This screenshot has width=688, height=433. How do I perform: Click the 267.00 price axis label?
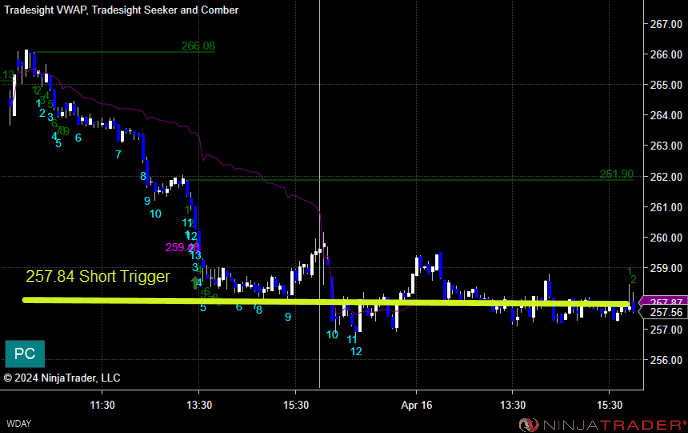pos(666,24)
